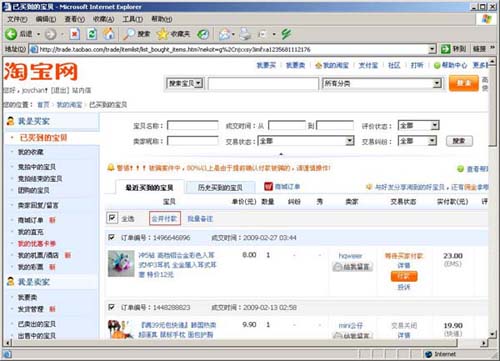This screenshot has height=361, width=500.
Task: Open the 文件(F) menu
Action: (17, 19)
